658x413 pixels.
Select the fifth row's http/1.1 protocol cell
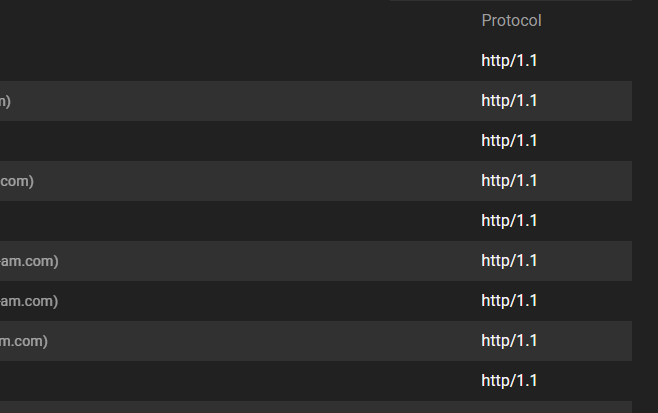pyautogui.click(x=509, y=221)
